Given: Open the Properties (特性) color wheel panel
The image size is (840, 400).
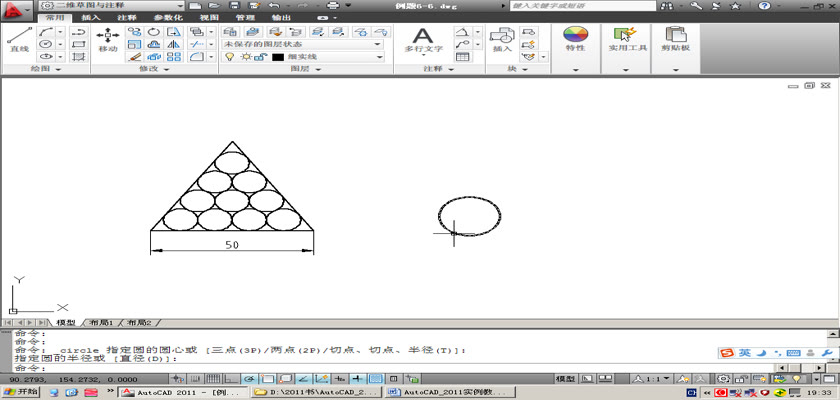Looking at the screenshot, I should (575, 38).
